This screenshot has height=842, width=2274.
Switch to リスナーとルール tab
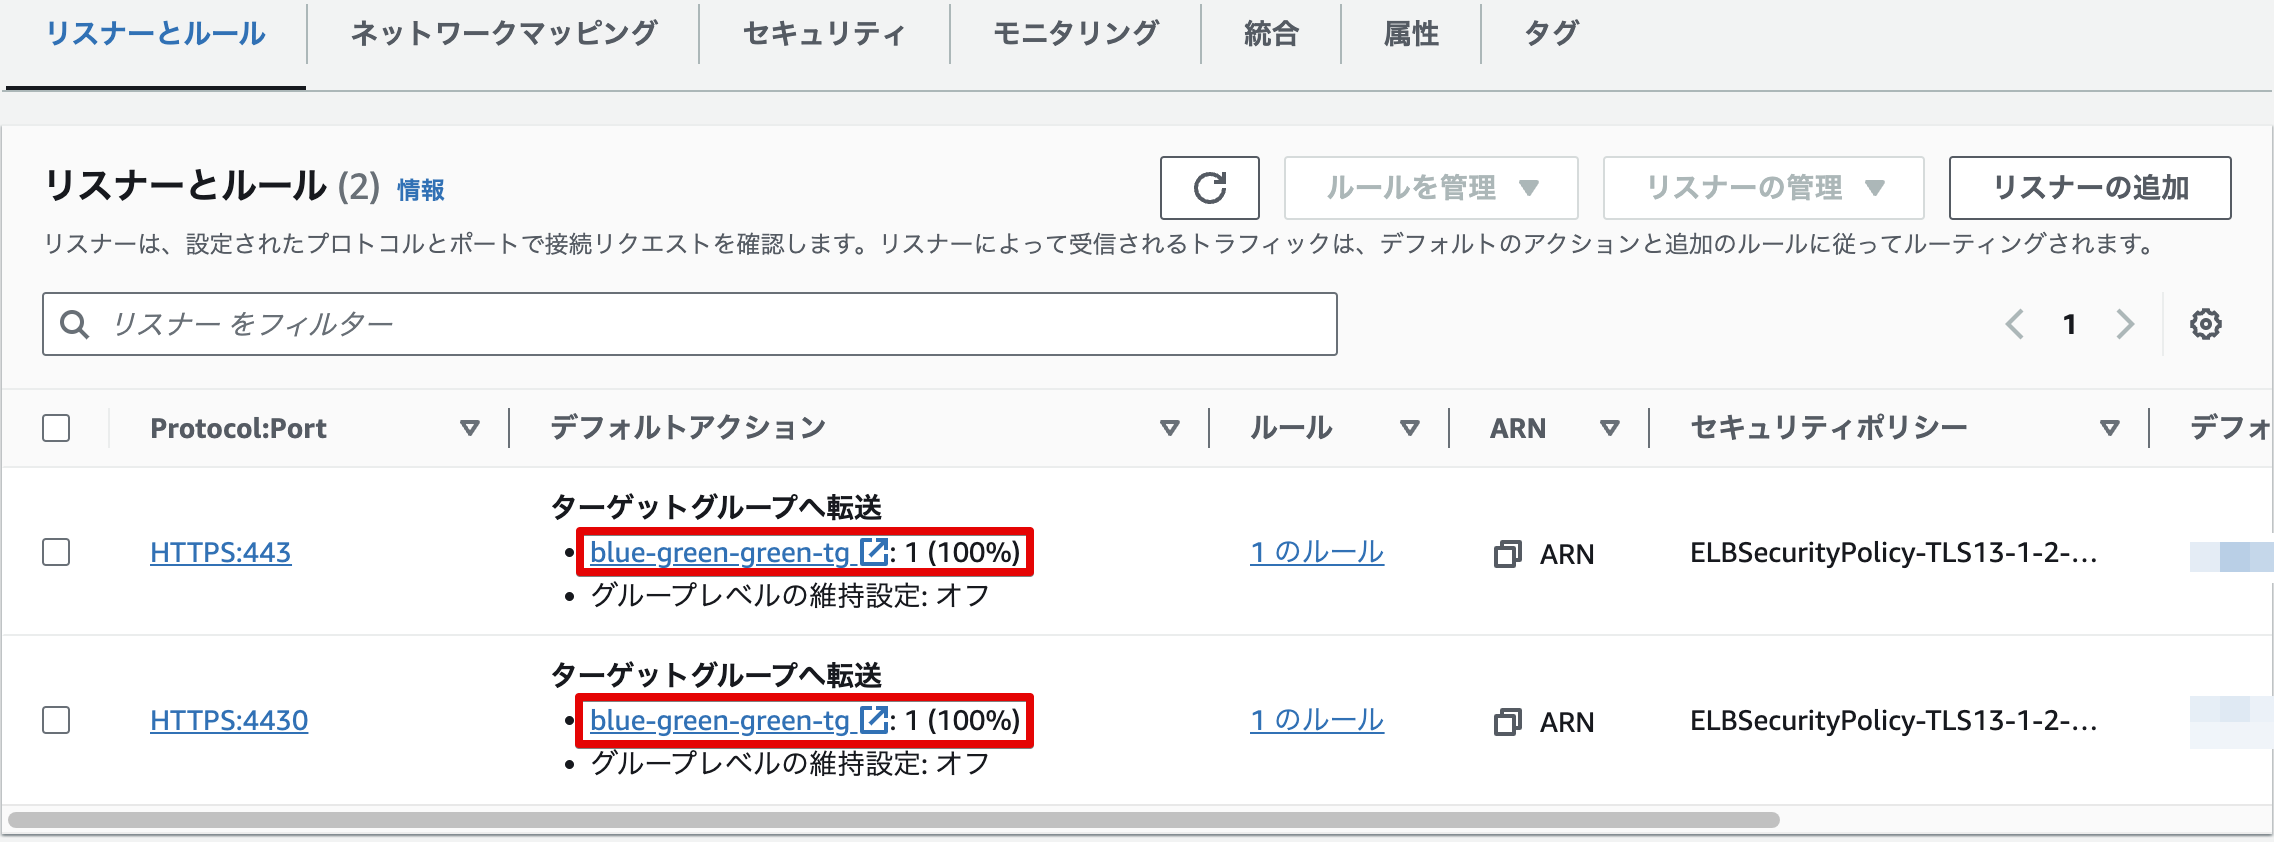coord(156,34)
